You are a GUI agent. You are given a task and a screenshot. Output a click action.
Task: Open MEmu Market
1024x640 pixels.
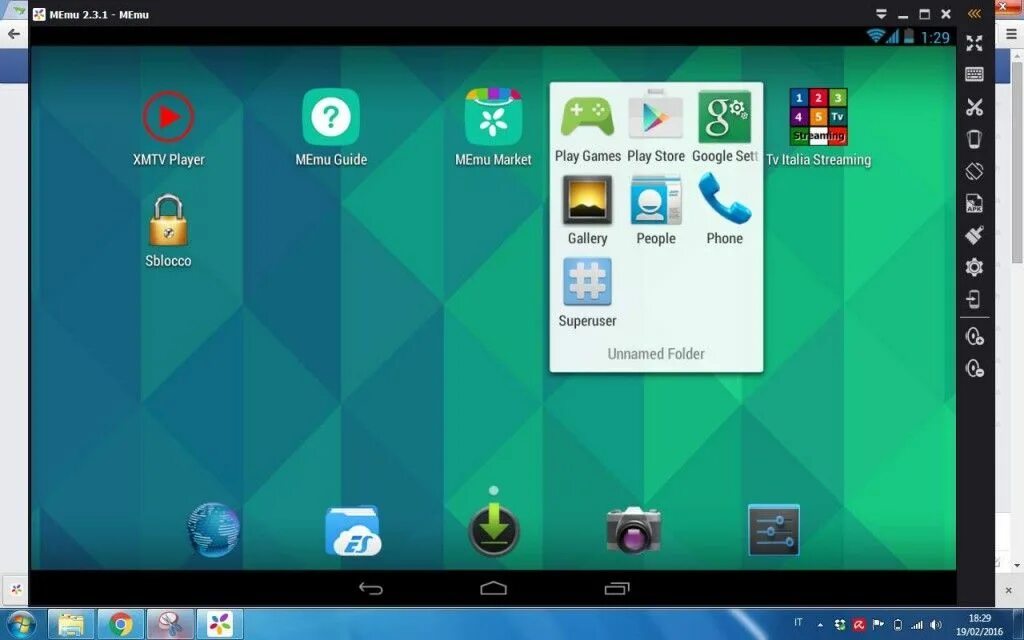coord(493,118)
